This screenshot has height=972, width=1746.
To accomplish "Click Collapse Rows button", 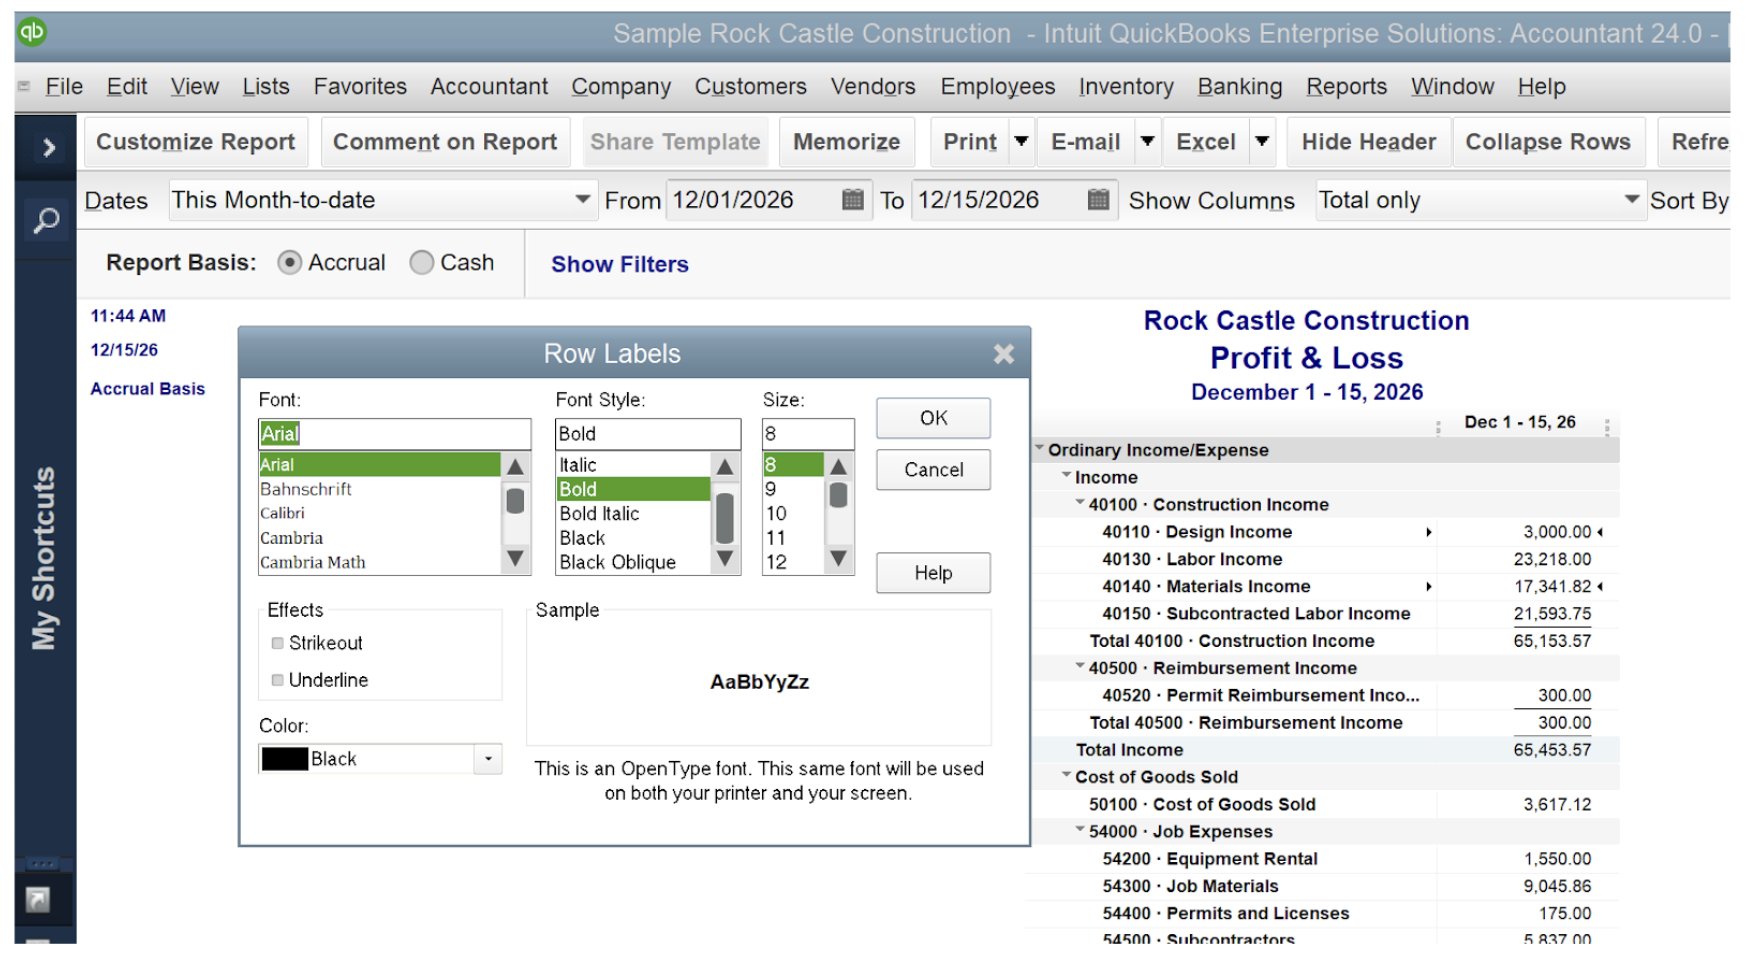I will click(x=1548, y=142).
